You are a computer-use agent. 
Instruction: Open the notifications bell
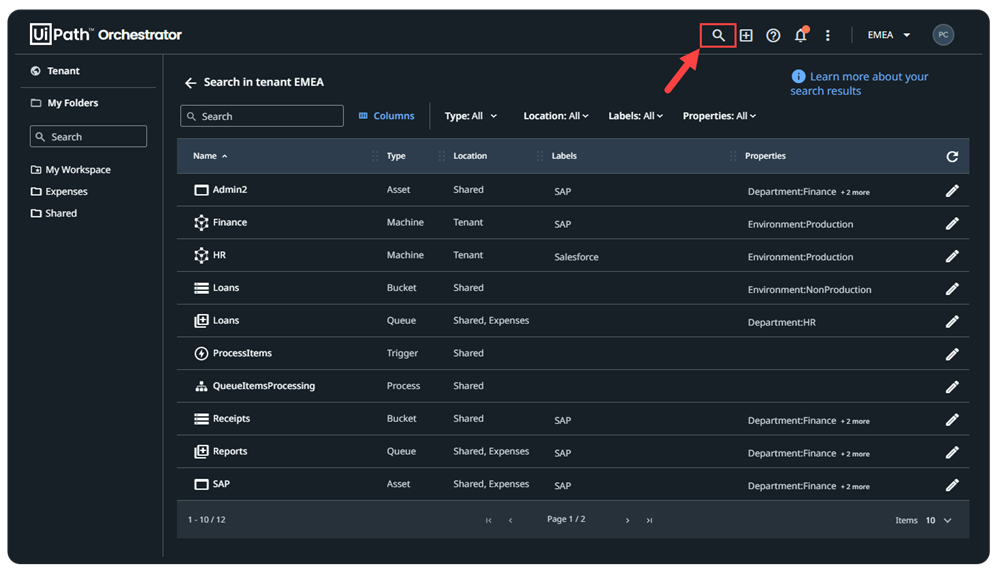tap(801, 35)
